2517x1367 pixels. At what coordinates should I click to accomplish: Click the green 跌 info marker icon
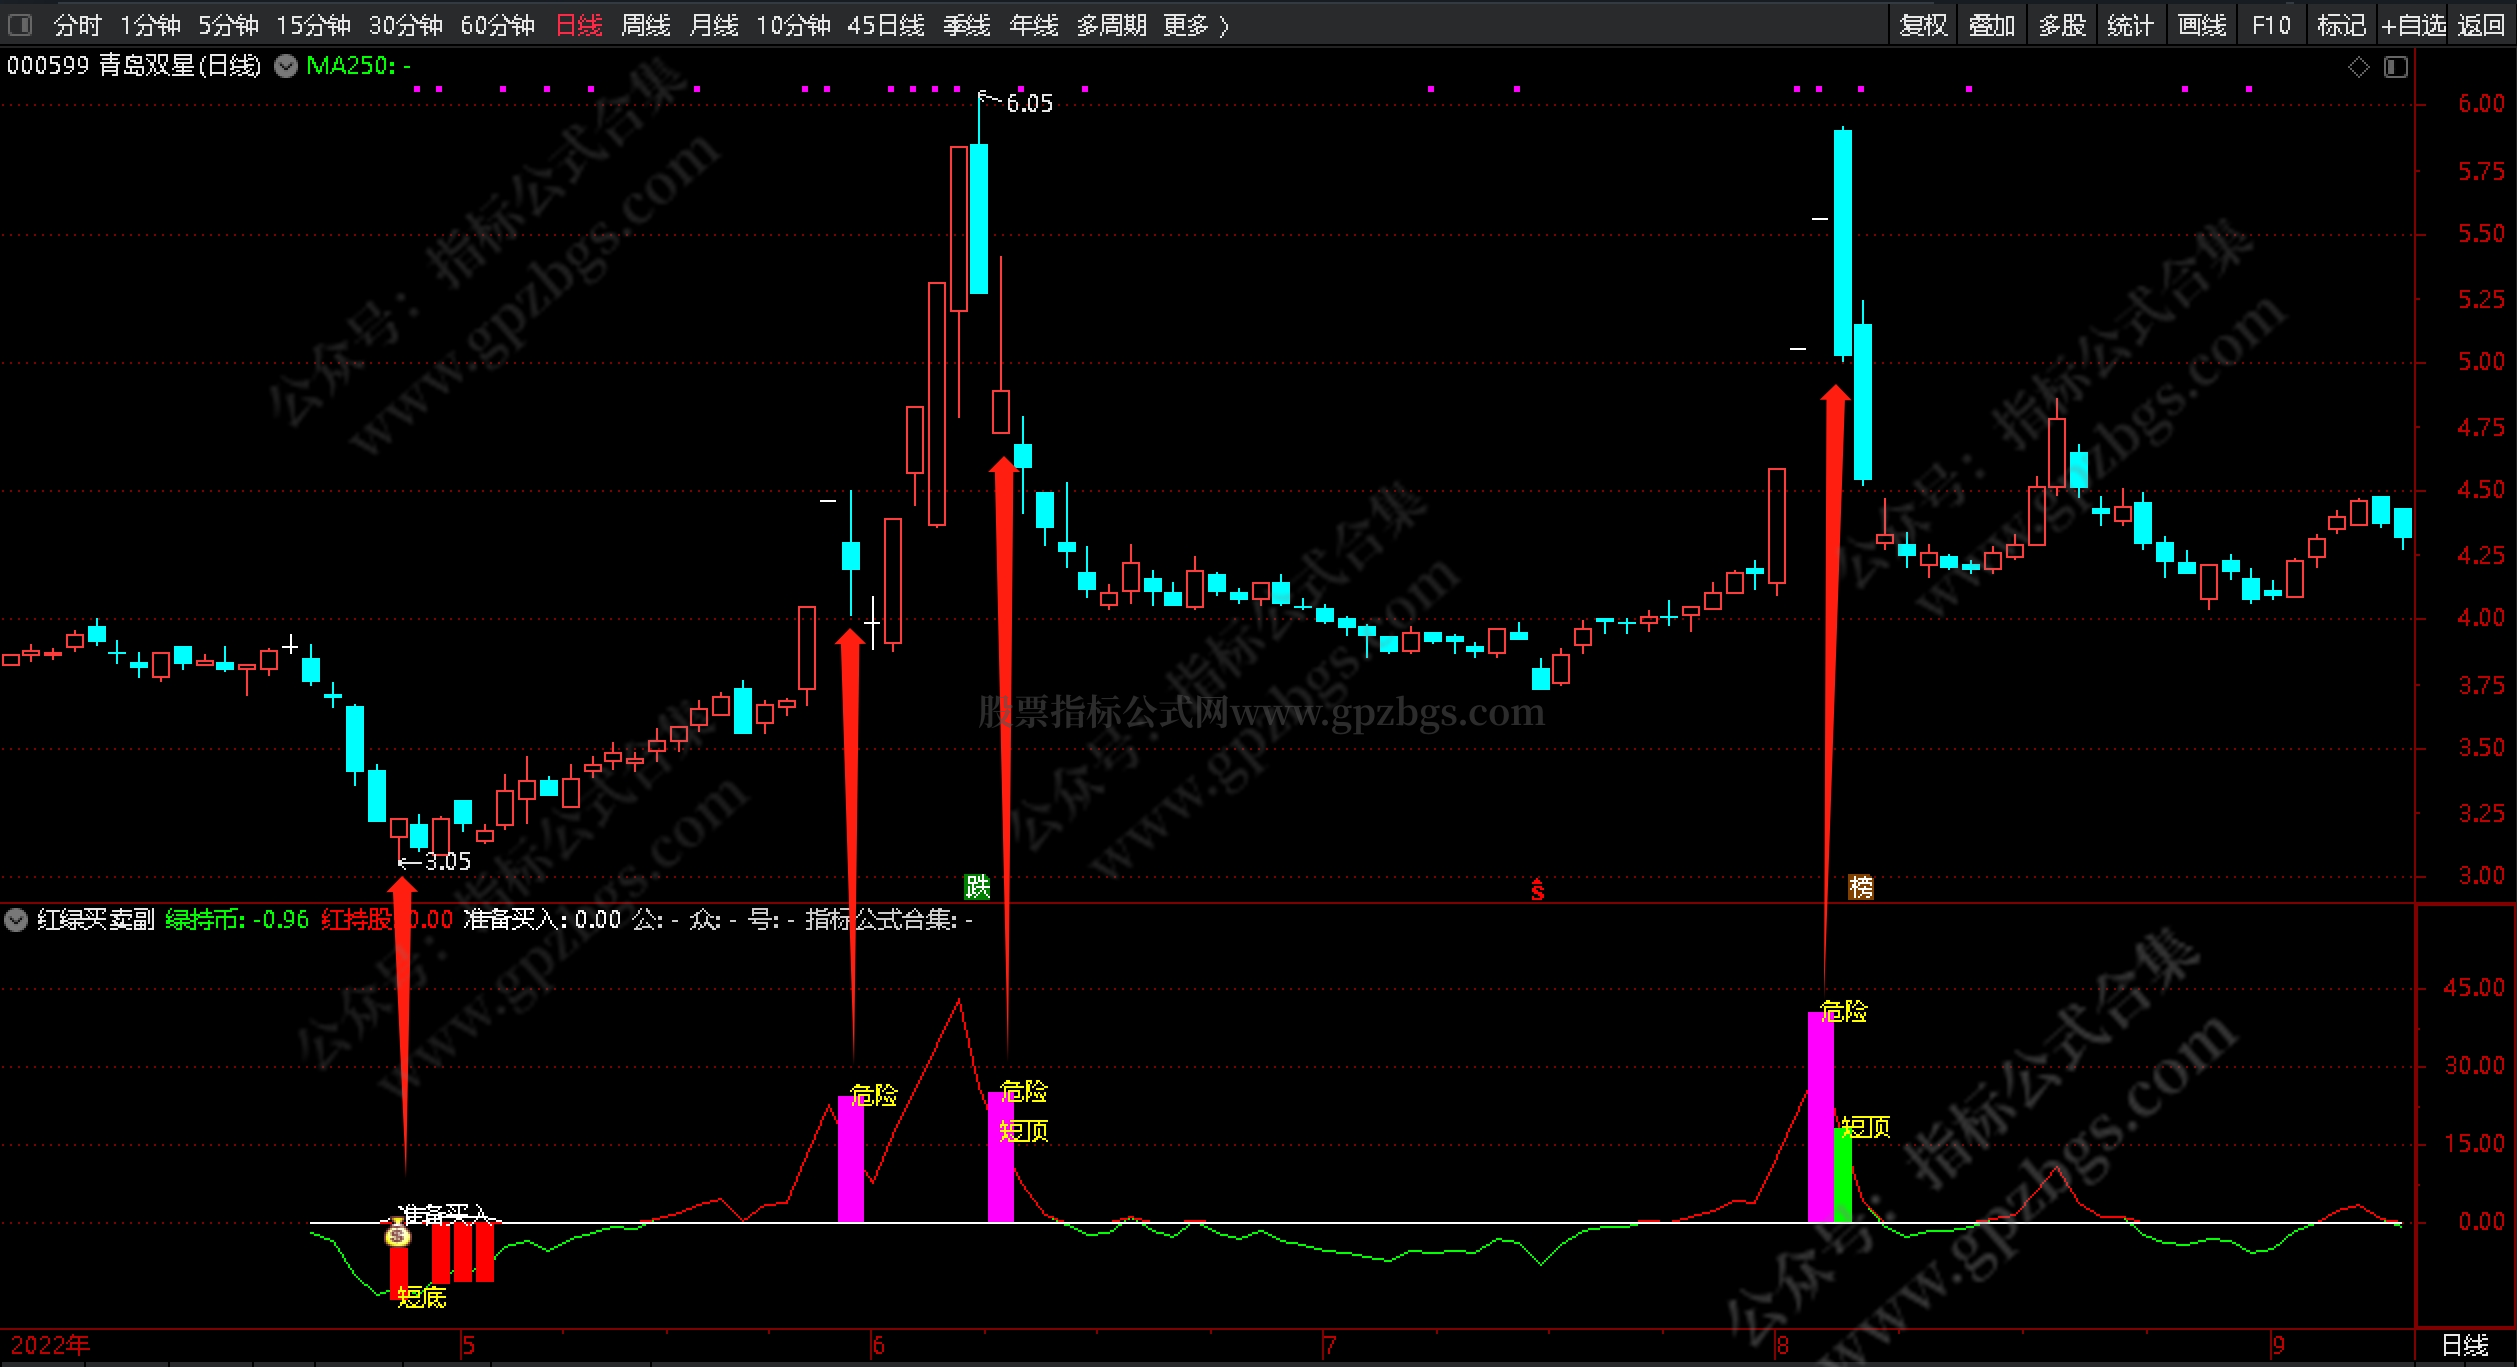pyautogui.click(x=976, y=886)
